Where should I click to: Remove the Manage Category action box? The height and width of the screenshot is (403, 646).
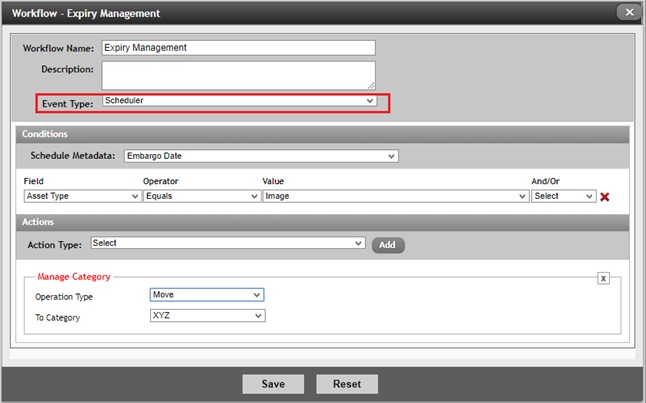(x=603, y=279)
